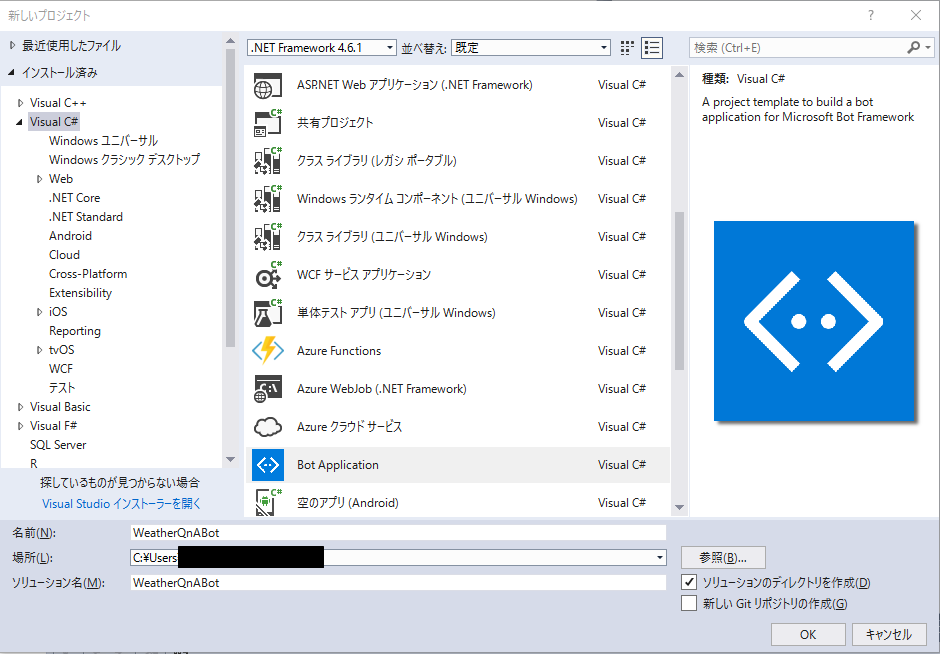This screenshot has height=654, width=940.
Task: Select the Bot Application template name
Action: pos(338,465)
